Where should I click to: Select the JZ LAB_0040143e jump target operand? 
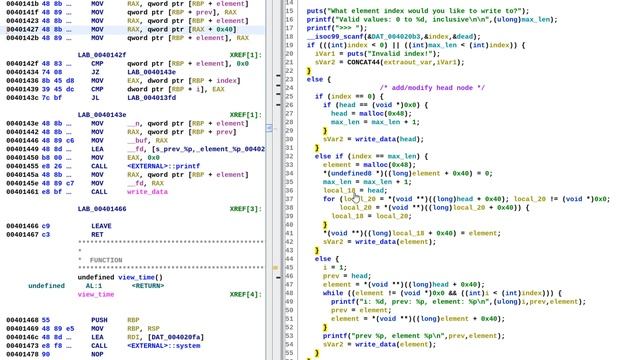click(x=151, y=72)
